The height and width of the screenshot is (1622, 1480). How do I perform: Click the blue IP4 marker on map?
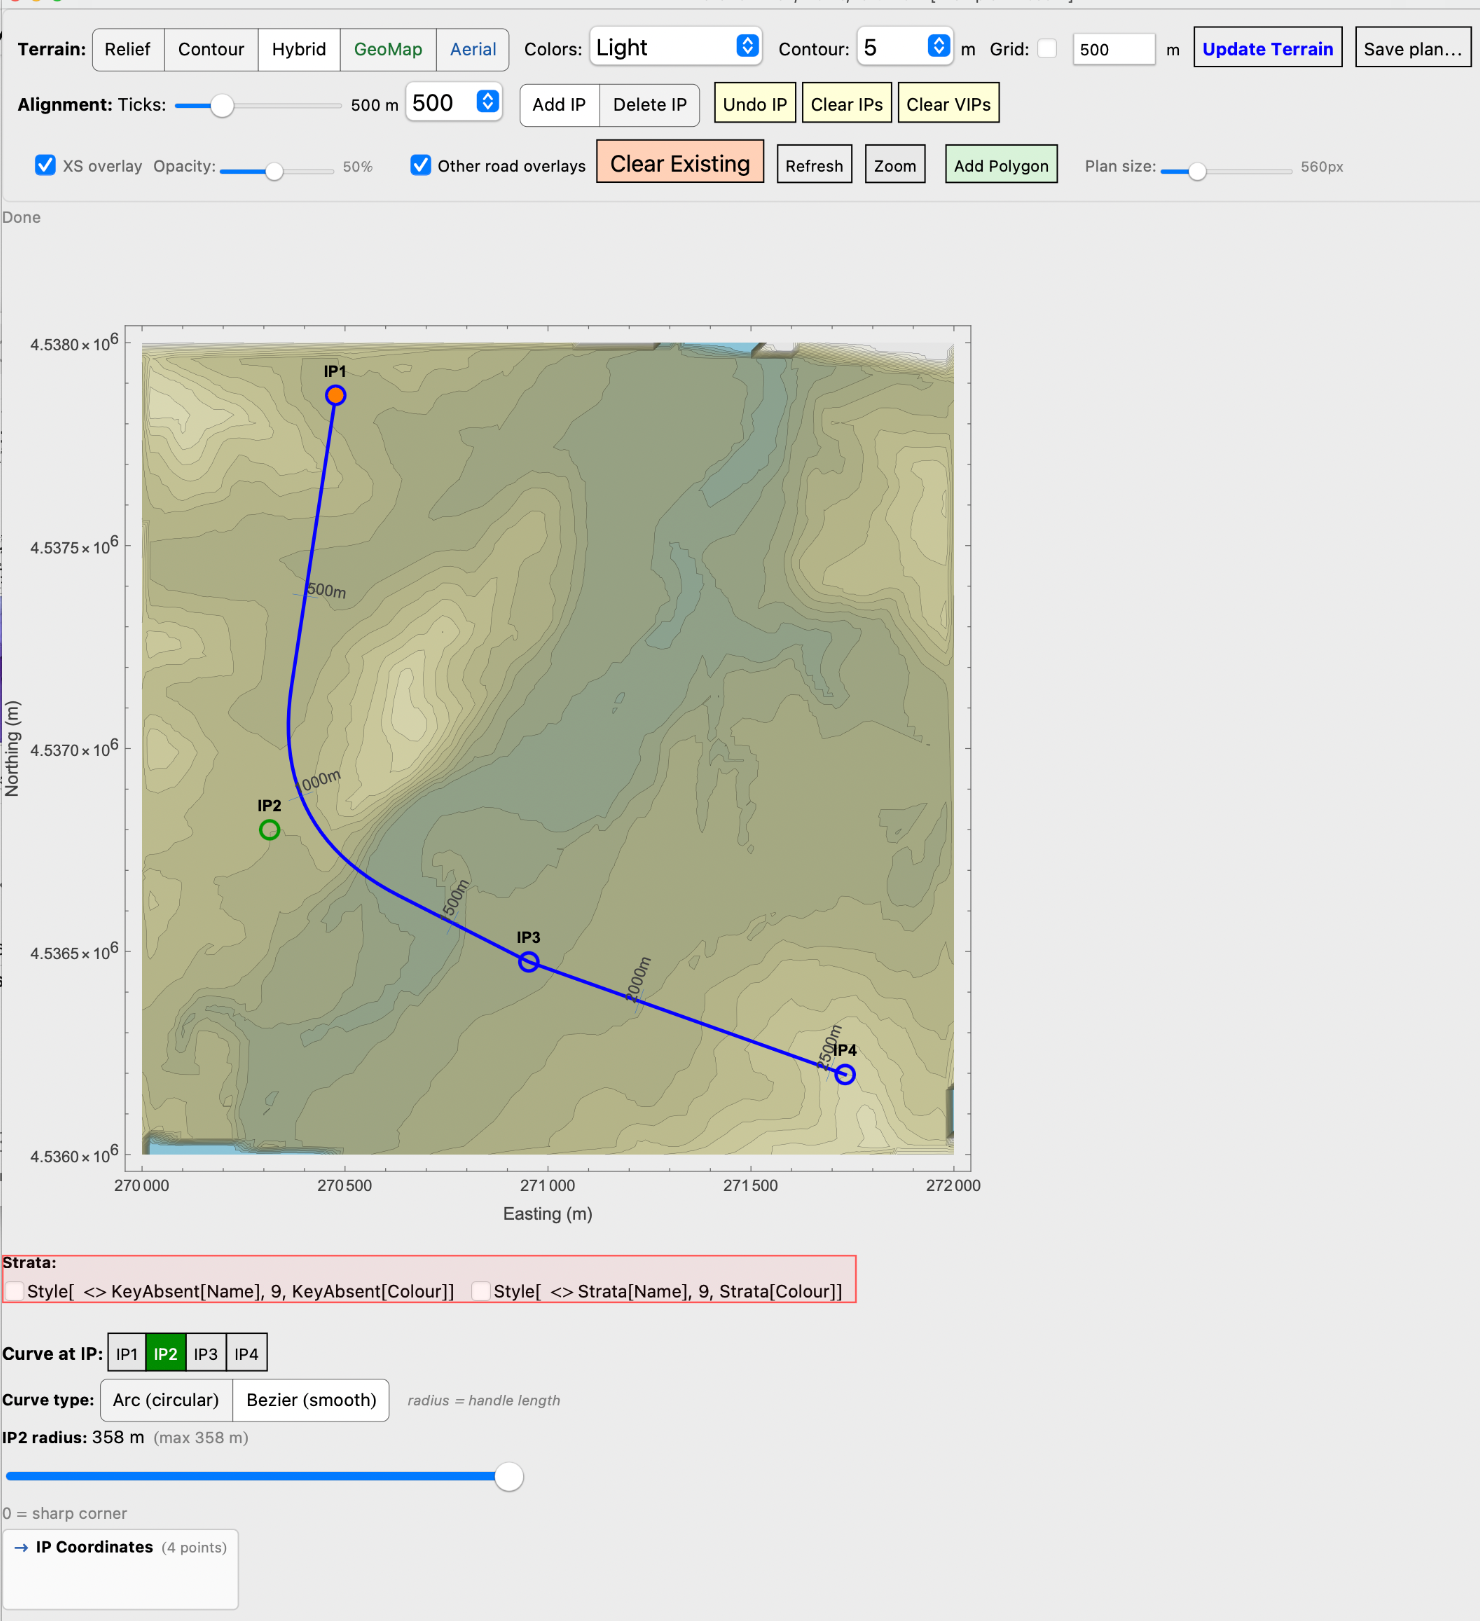pos(845,1075)
